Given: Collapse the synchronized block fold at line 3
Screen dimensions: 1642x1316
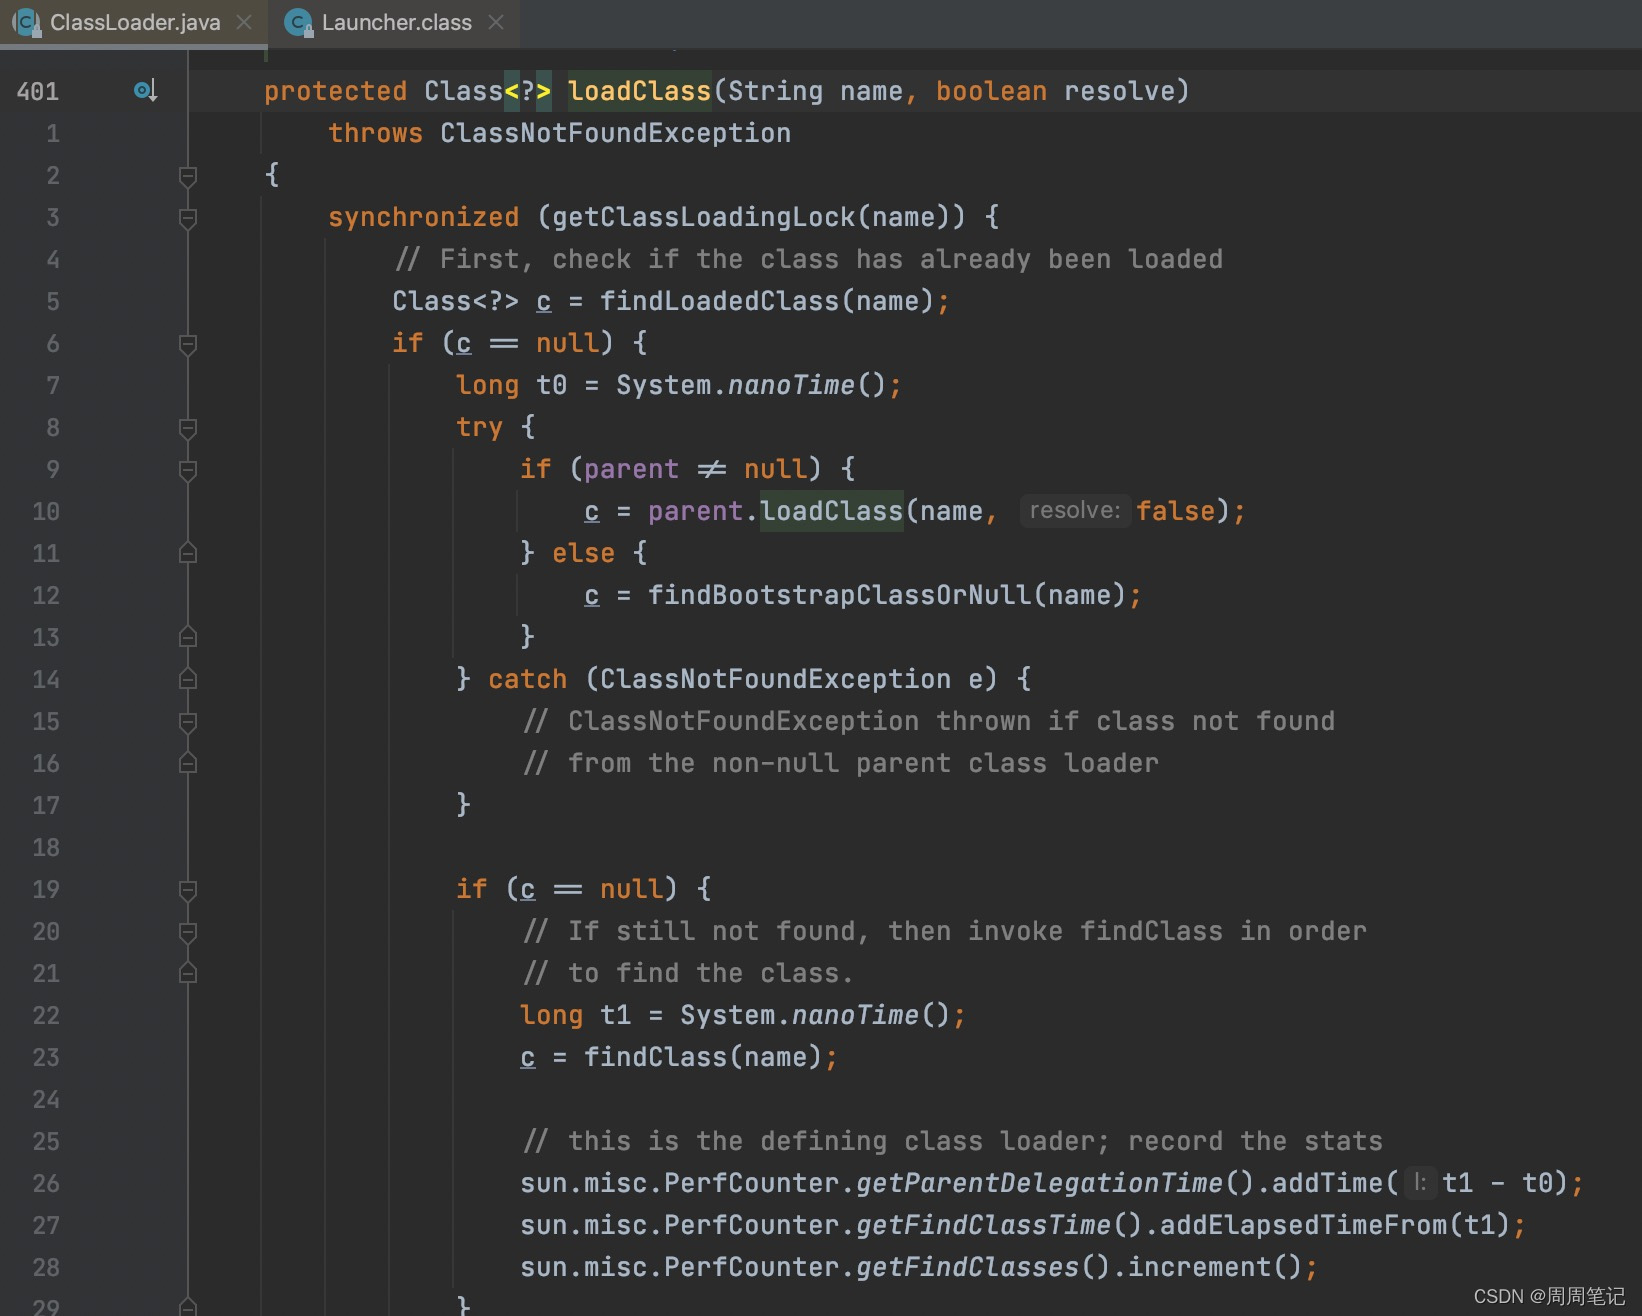Looking at the screenshot, I should [187, 218].
